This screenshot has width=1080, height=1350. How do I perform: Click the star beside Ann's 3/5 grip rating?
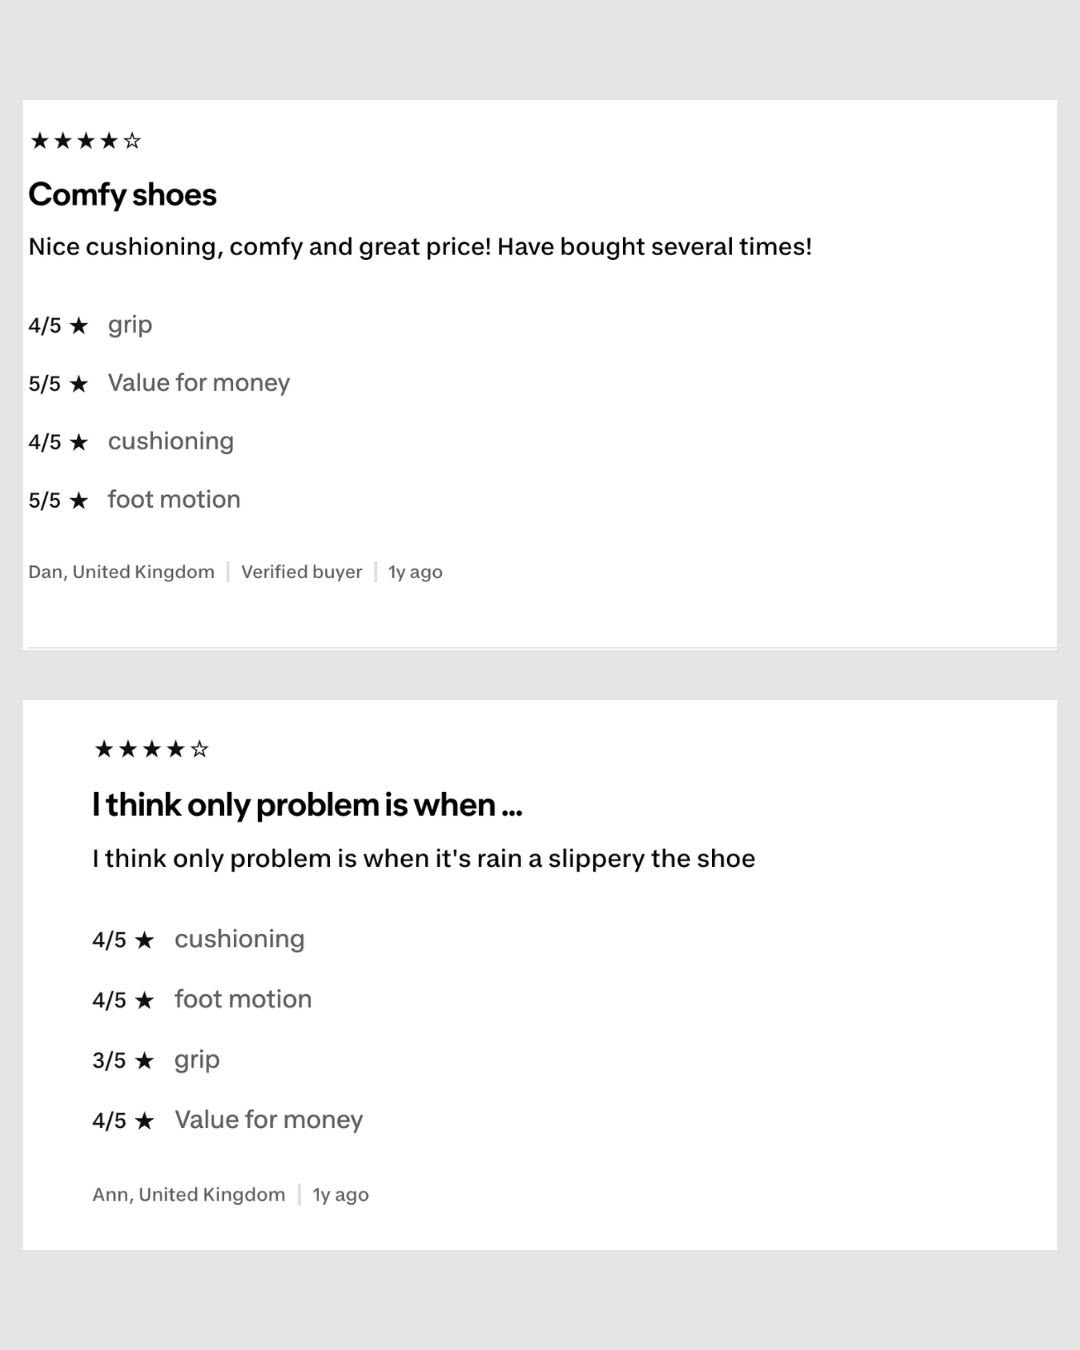point(145,1061)
